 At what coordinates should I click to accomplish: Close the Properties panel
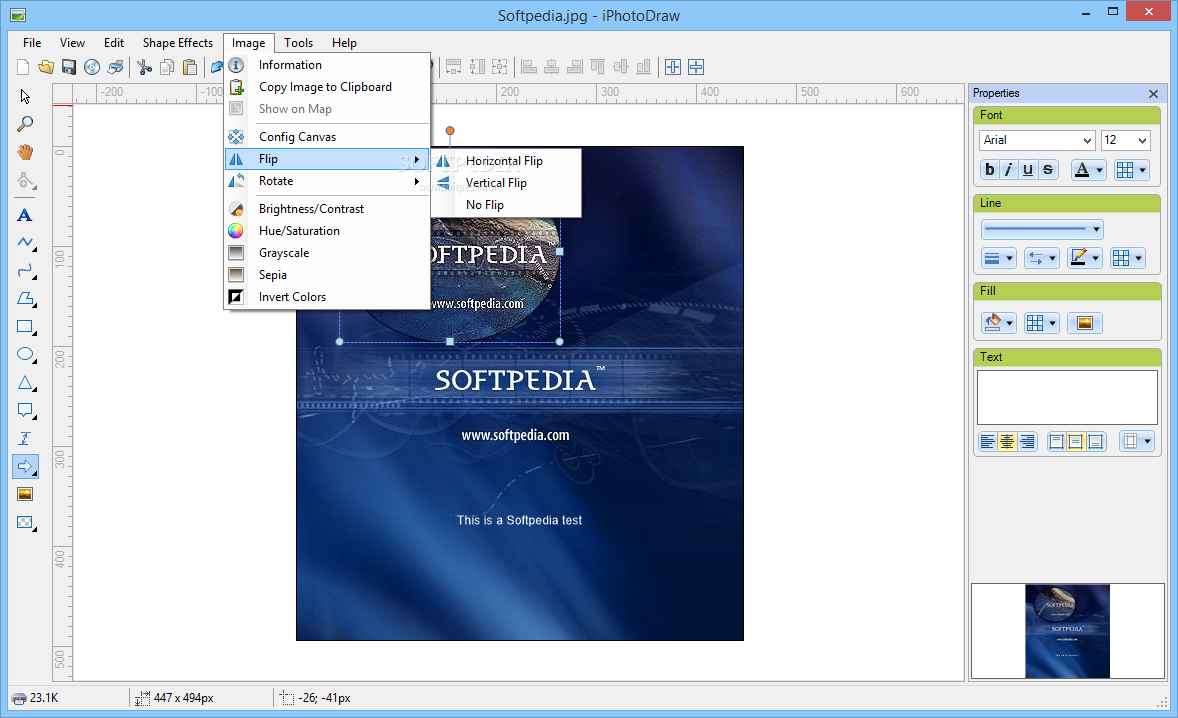(1153, 94)
